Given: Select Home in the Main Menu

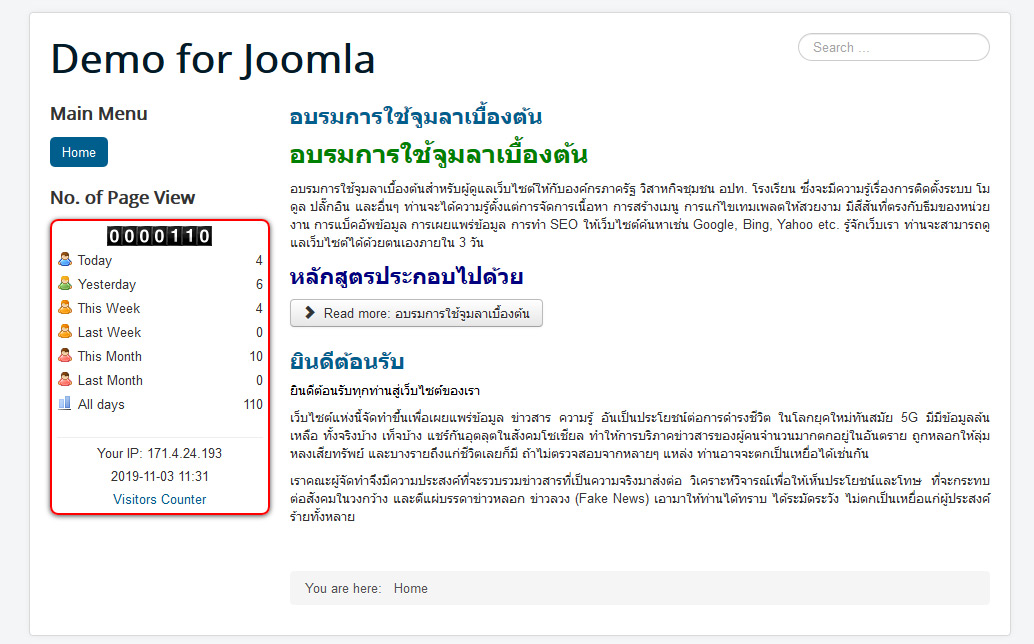Looking at the screenshot, I should click(x=78, y=152).
